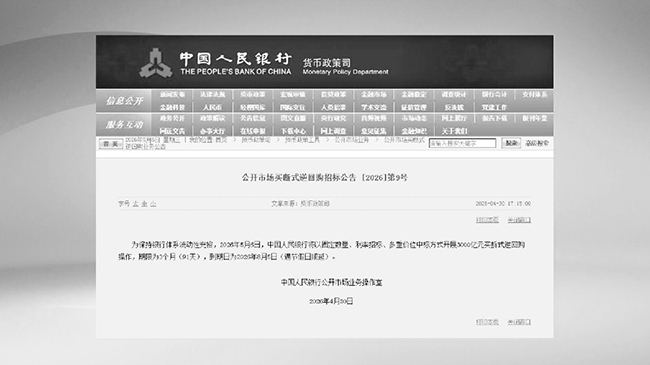
Task: Go to 网上调查 in the service row
Action: [333, 131]
